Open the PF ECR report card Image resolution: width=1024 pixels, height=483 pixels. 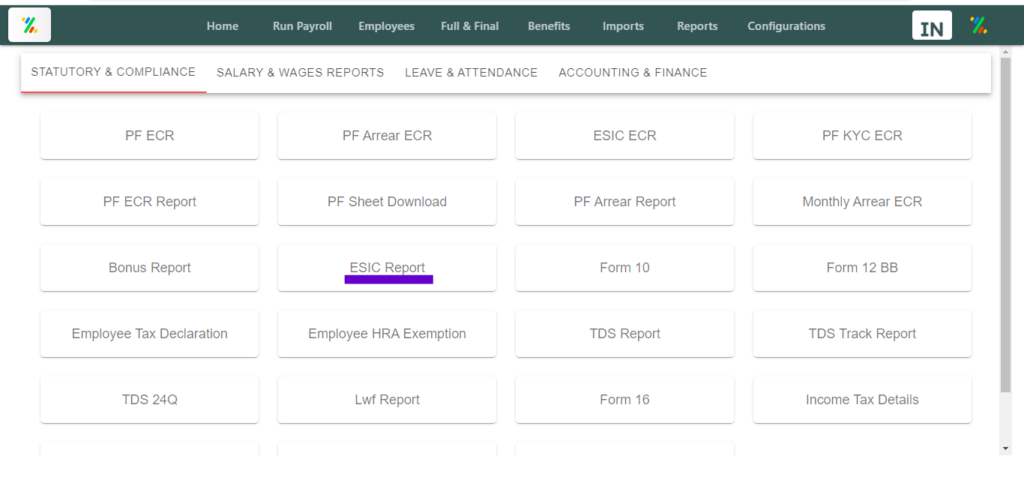tap(150, 136)
